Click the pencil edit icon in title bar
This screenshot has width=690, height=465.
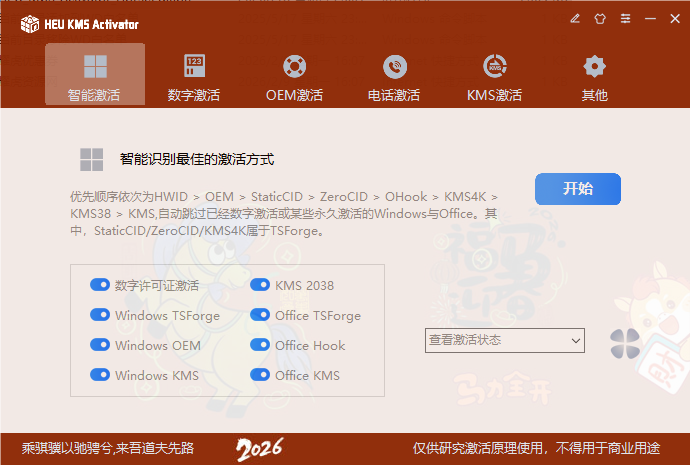click(575, 18)
